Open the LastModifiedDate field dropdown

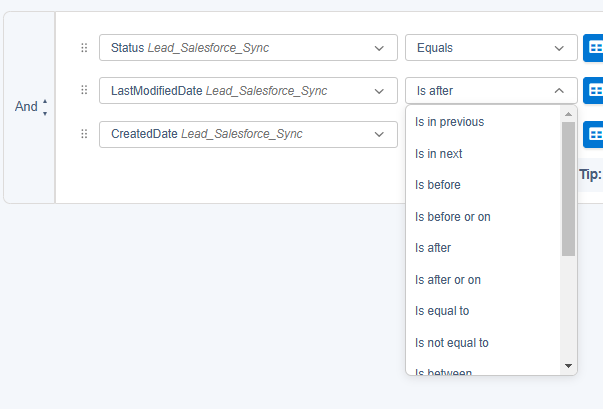point(248,91)
